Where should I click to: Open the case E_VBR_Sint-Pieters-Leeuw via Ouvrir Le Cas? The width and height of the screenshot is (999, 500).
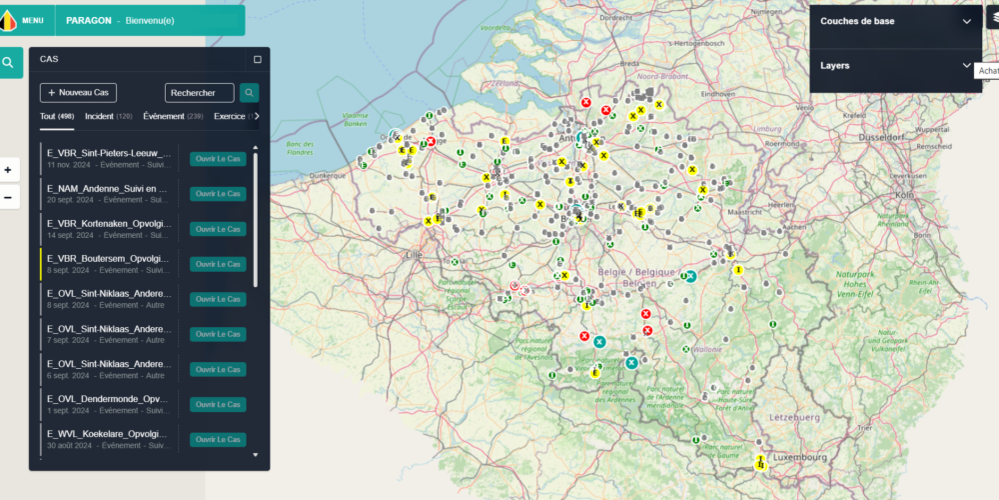pyautogui.click(x=218, y=159)
